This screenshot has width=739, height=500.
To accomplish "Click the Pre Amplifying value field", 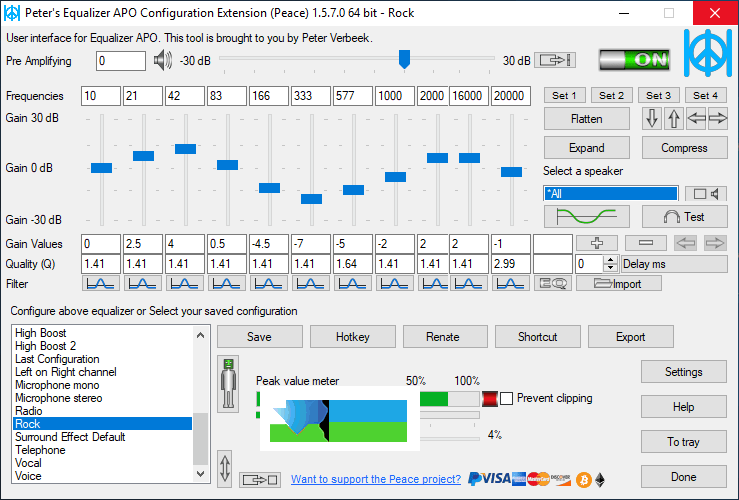I will [x=121, y=61].
